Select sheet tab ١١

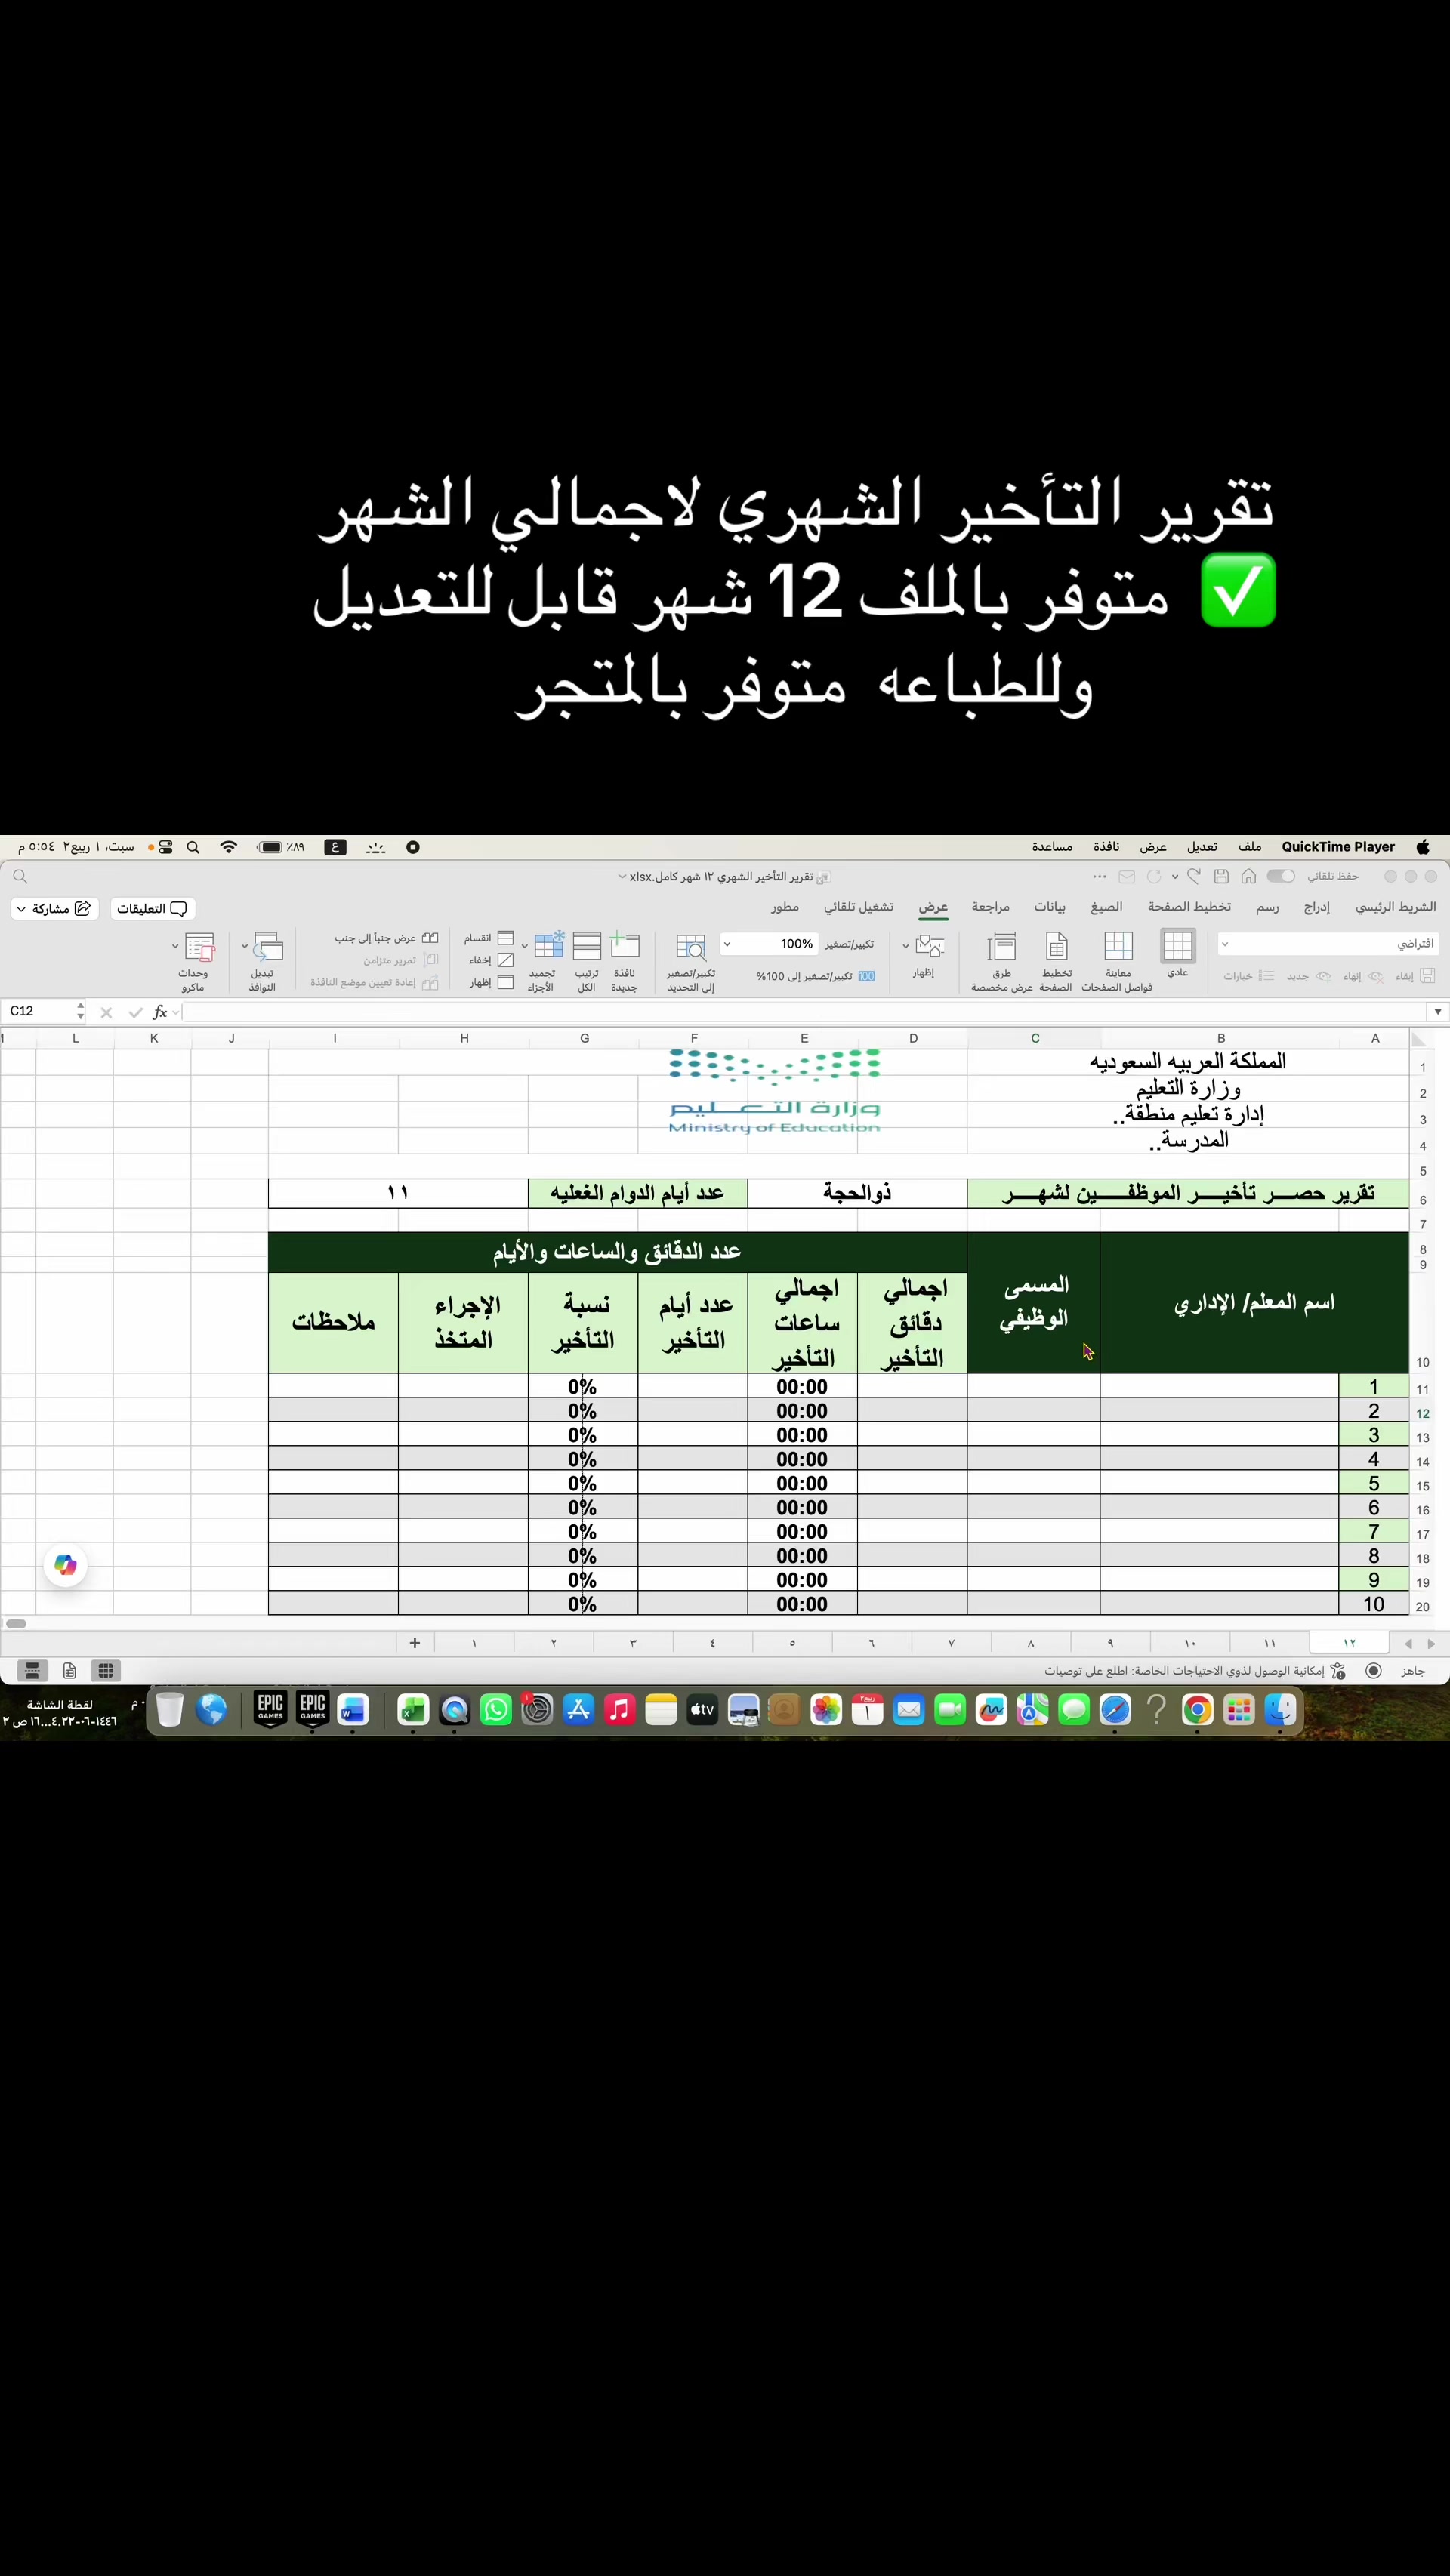coord(1269,1643)
